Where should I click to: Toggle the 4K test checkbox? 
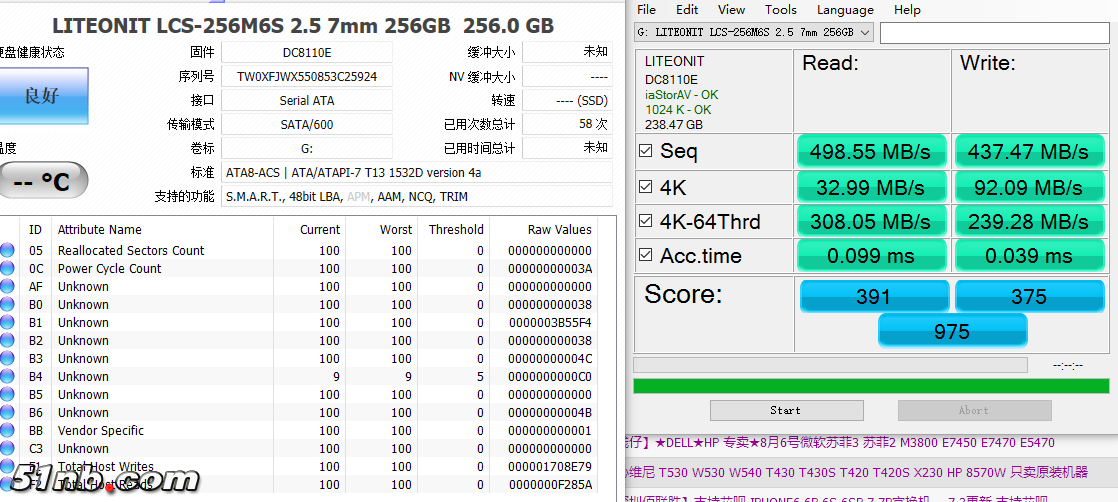[x=646, y=187]
